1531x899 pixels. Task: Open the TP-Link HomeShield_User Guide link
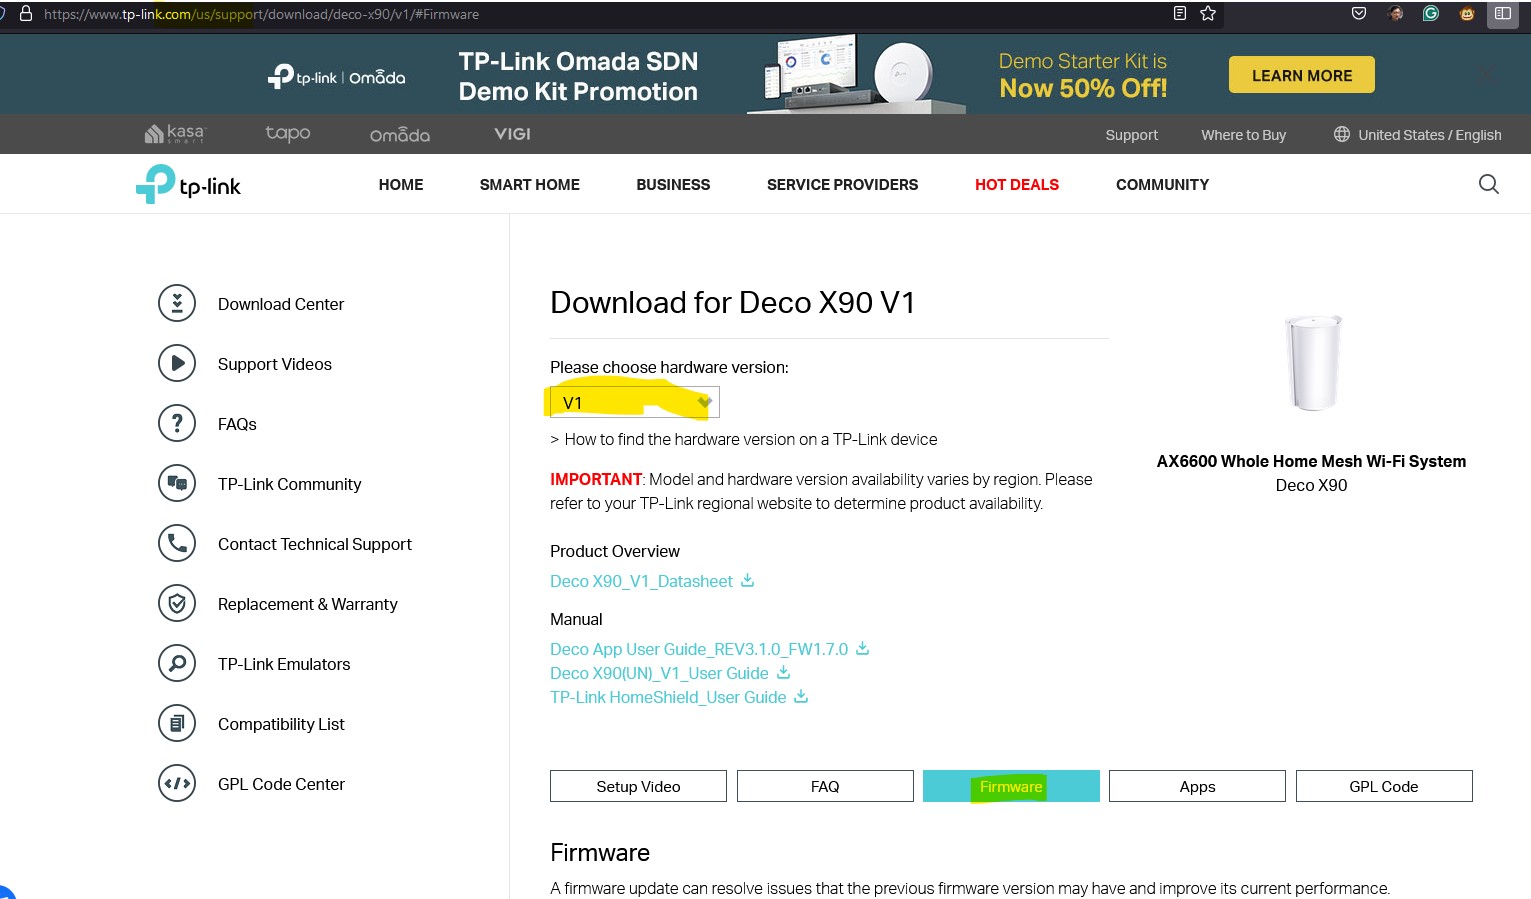coord(668,698)
